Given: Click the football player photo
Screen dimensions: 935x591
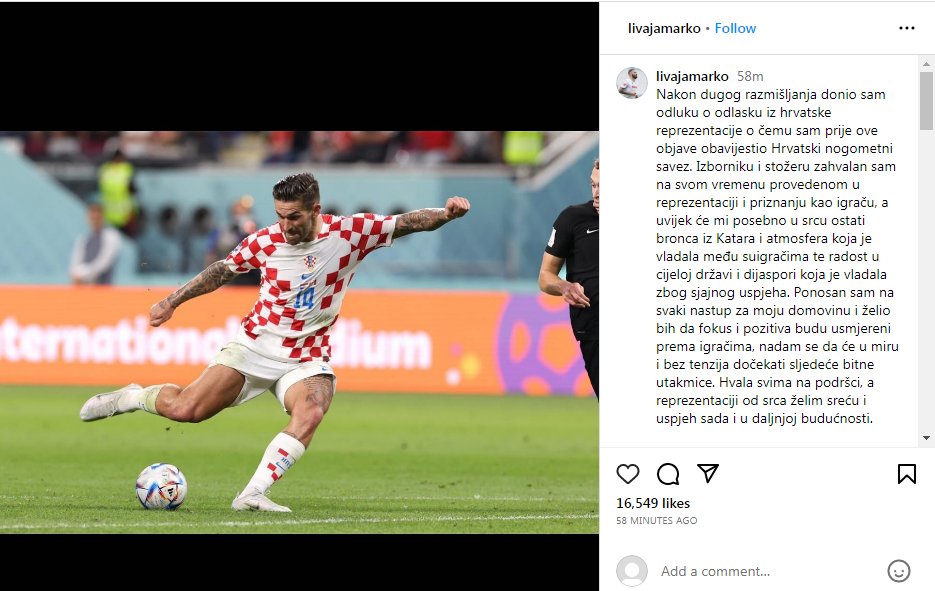Looking at the screenshot, I should (299, 332).
